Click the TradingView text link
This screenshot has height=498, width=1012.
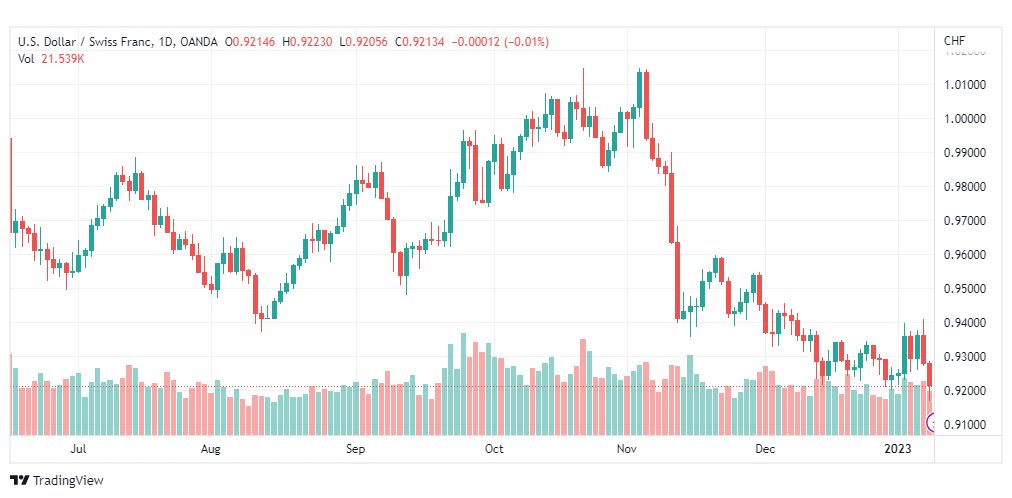[68, 481]
